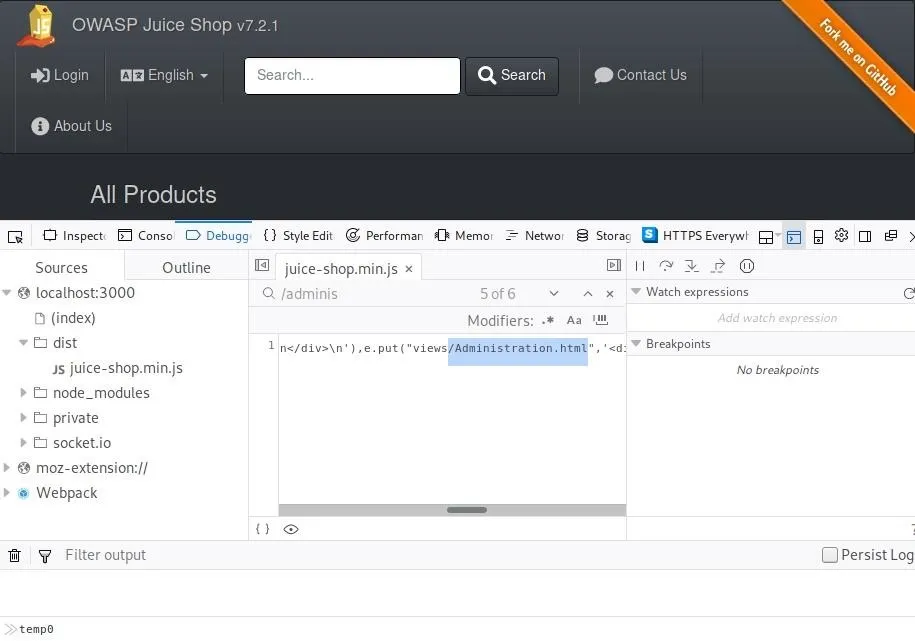Close the juice-shop.min.js editor tab
This screenshot has height=641, width=915.
[409, 269]
